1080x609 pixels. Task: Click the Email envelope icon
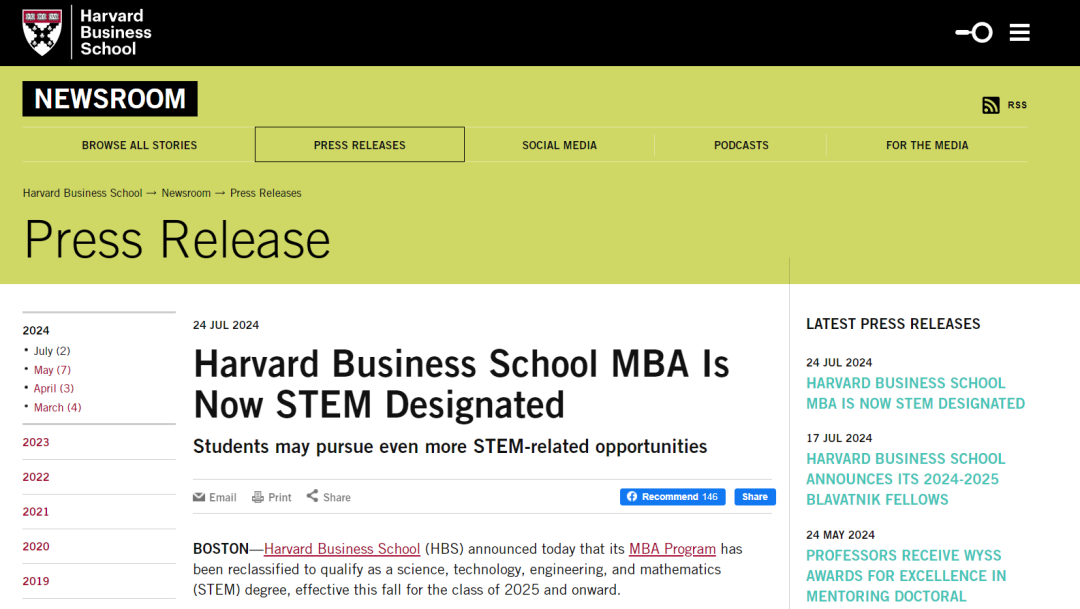pyautogui.click(x=199, y=497)
